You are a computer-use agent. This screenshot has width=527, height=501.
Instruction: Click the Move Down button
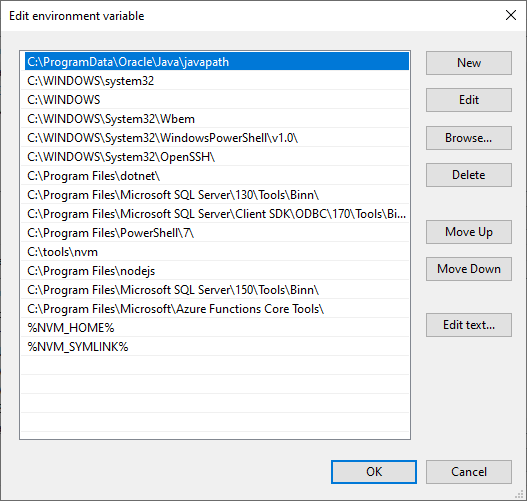tap(469, 269)
